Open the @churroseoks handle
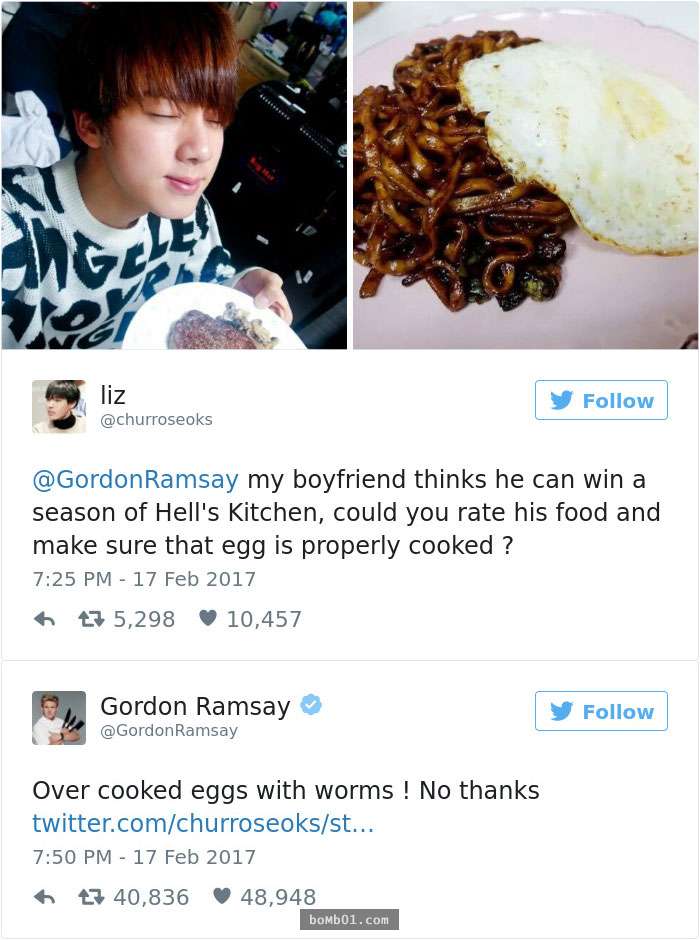 tap(156, 420)
